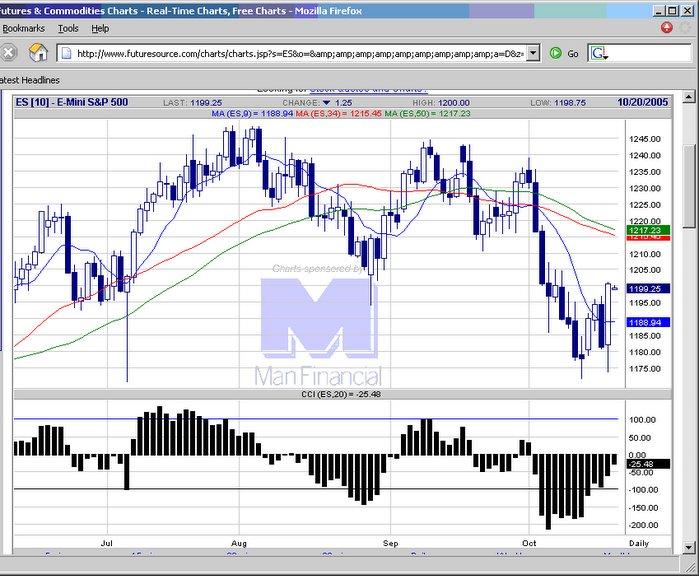The image size is (699, 576).
Task: Click the Sep axis label
Action: 391,543
